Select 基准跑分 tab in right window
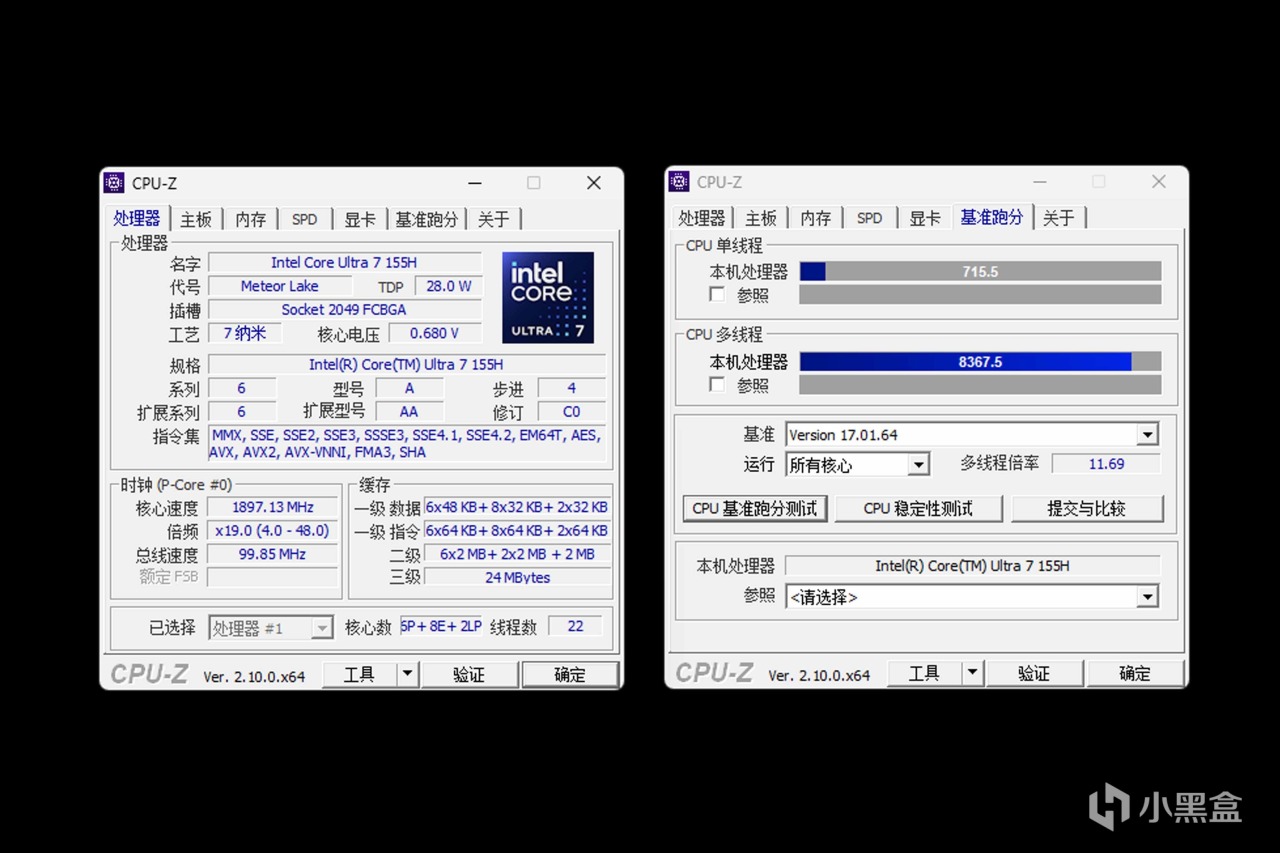Viewport: 1280px width, 853px height. coord(992,217)
